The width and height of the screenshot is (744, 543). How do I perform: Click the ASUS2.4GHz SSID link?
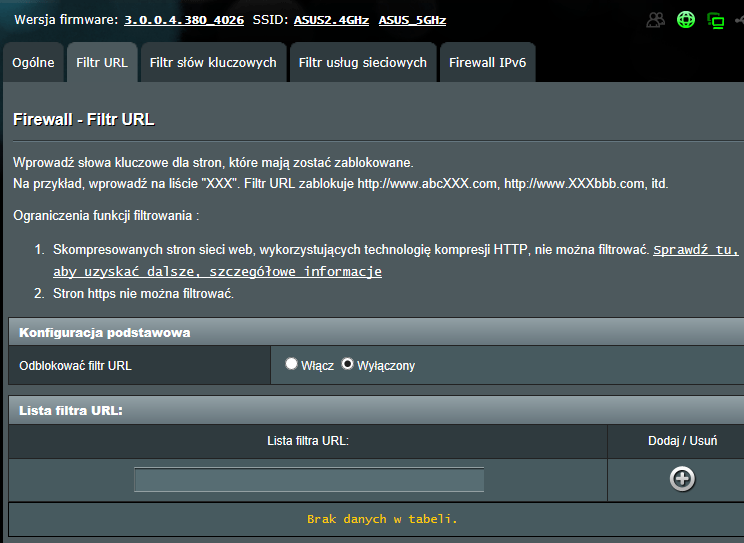[331, 20]
